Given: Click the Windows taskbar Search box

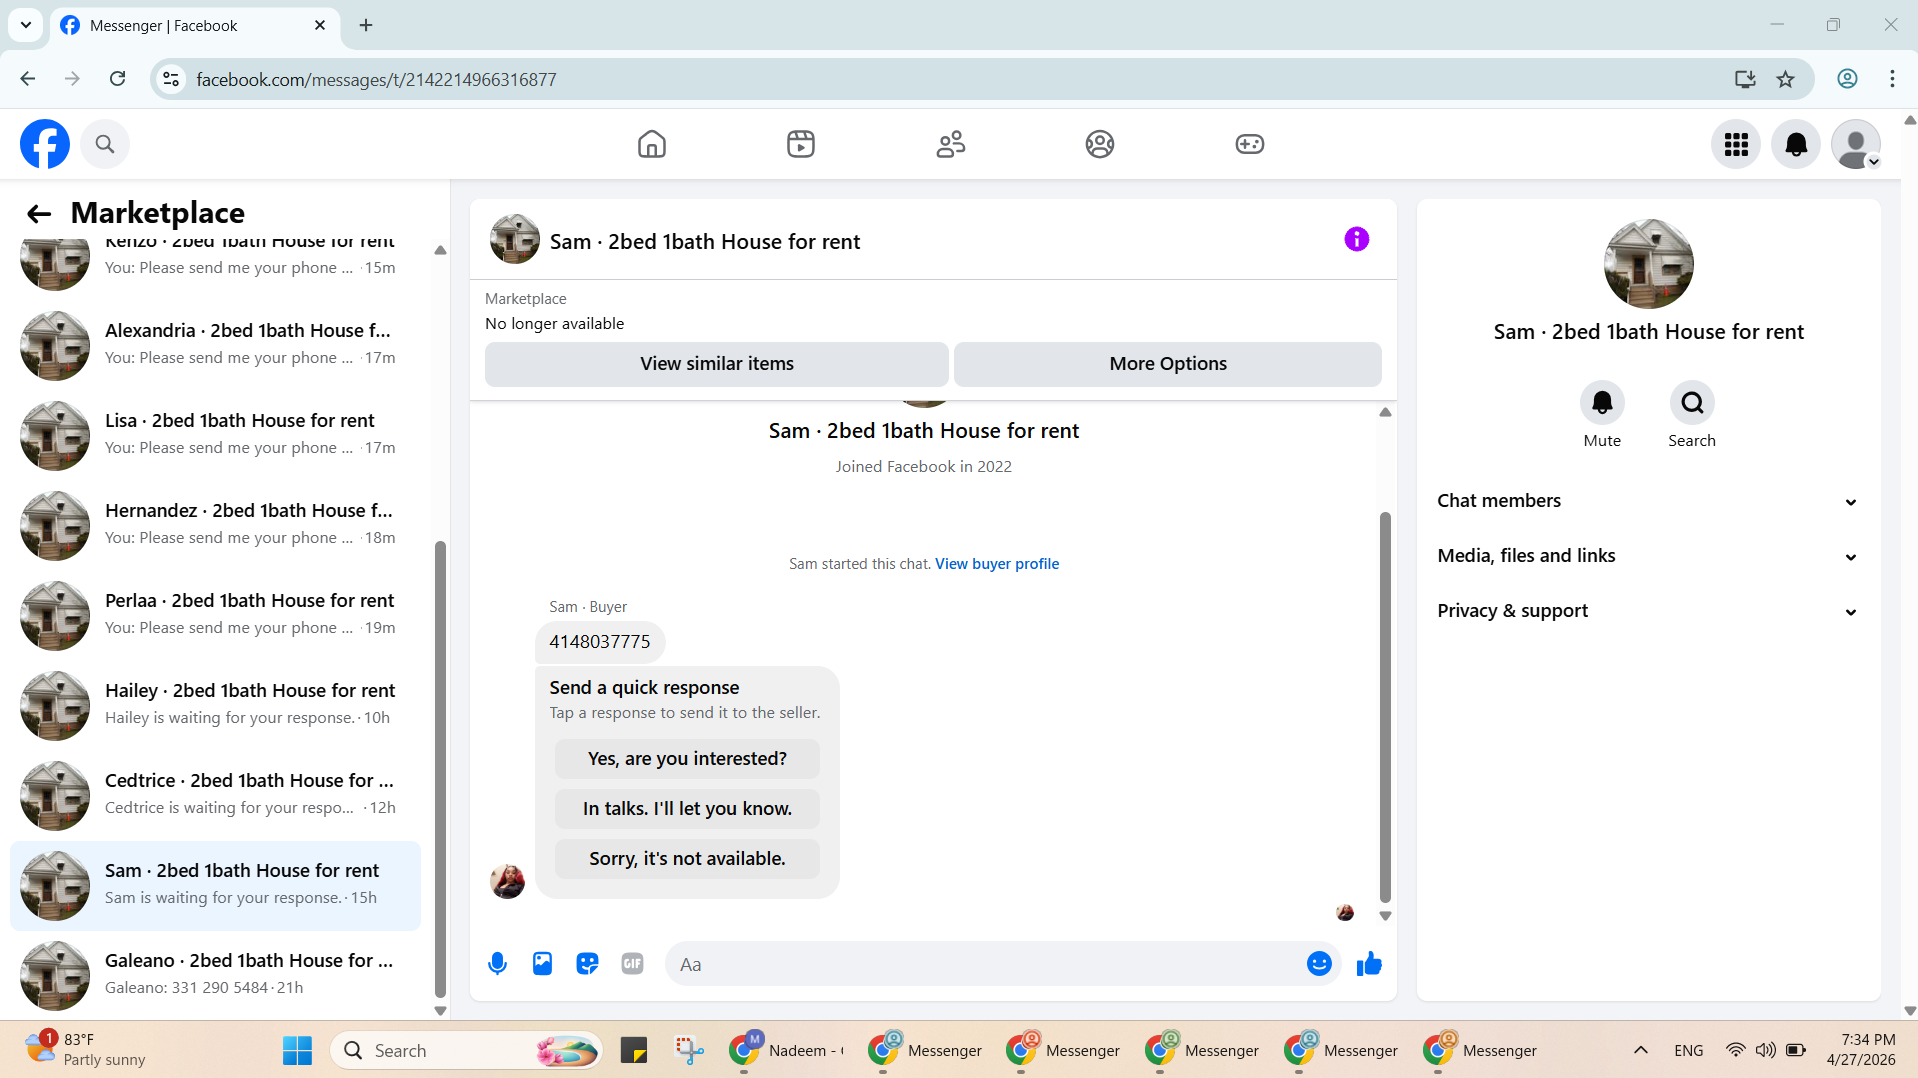Looking at the screenshot, I should tap(466, 1050).
